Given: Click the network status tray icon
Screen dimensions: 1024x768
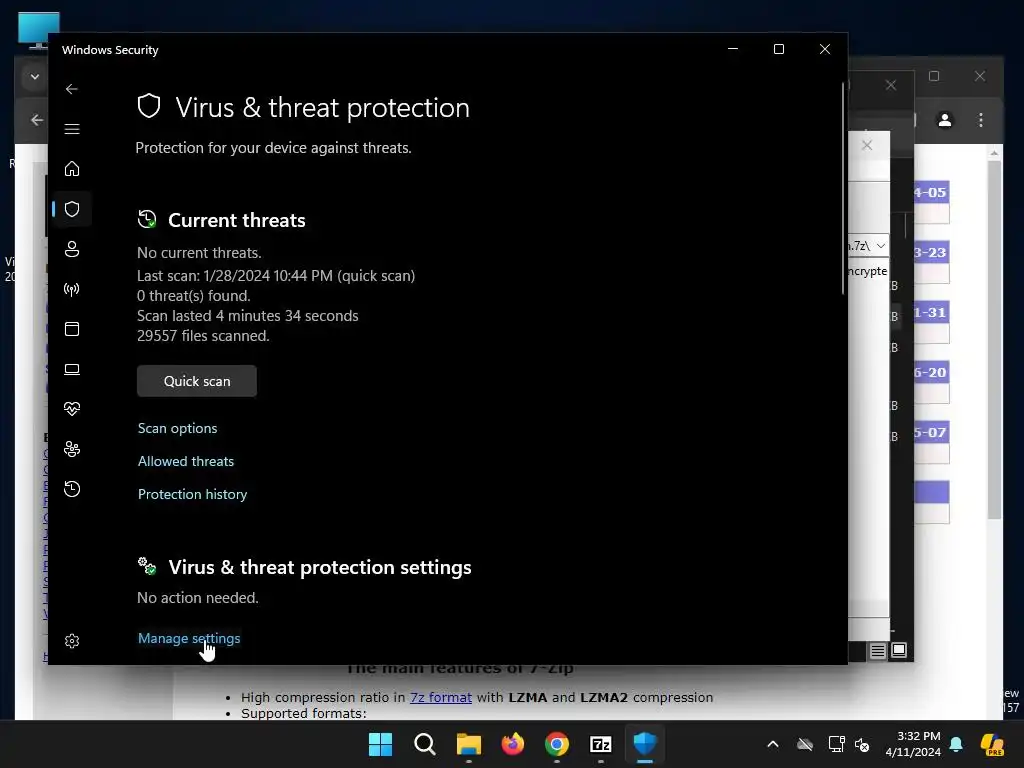Looking at the screenshot, I should point(836,744).
